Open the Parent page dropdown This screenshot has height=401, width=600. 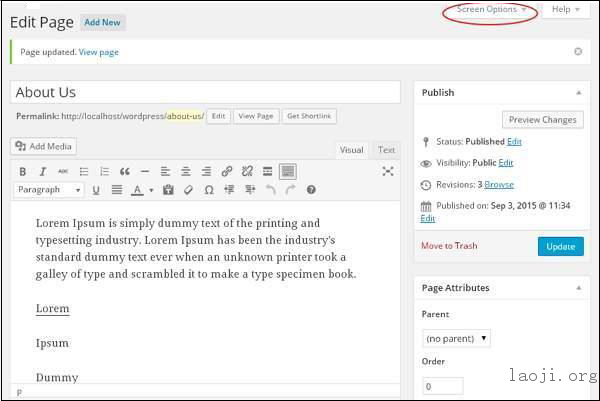coord(456,339)
